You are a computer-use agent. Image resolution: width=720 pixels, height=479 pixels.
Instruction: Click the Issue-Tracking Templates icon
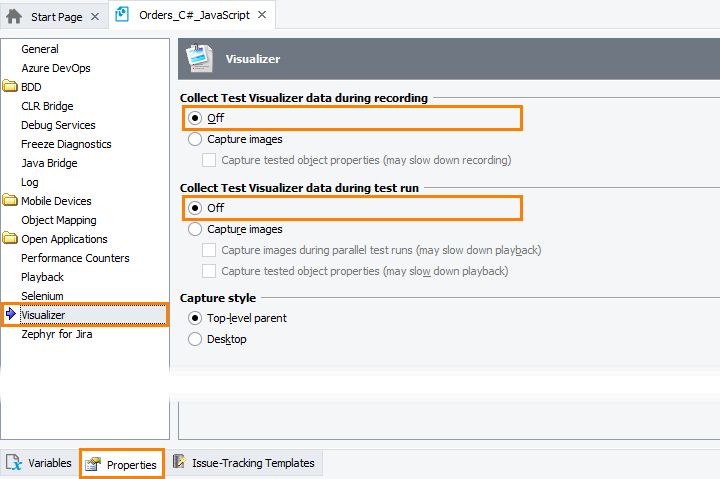(x=179, y=462)
